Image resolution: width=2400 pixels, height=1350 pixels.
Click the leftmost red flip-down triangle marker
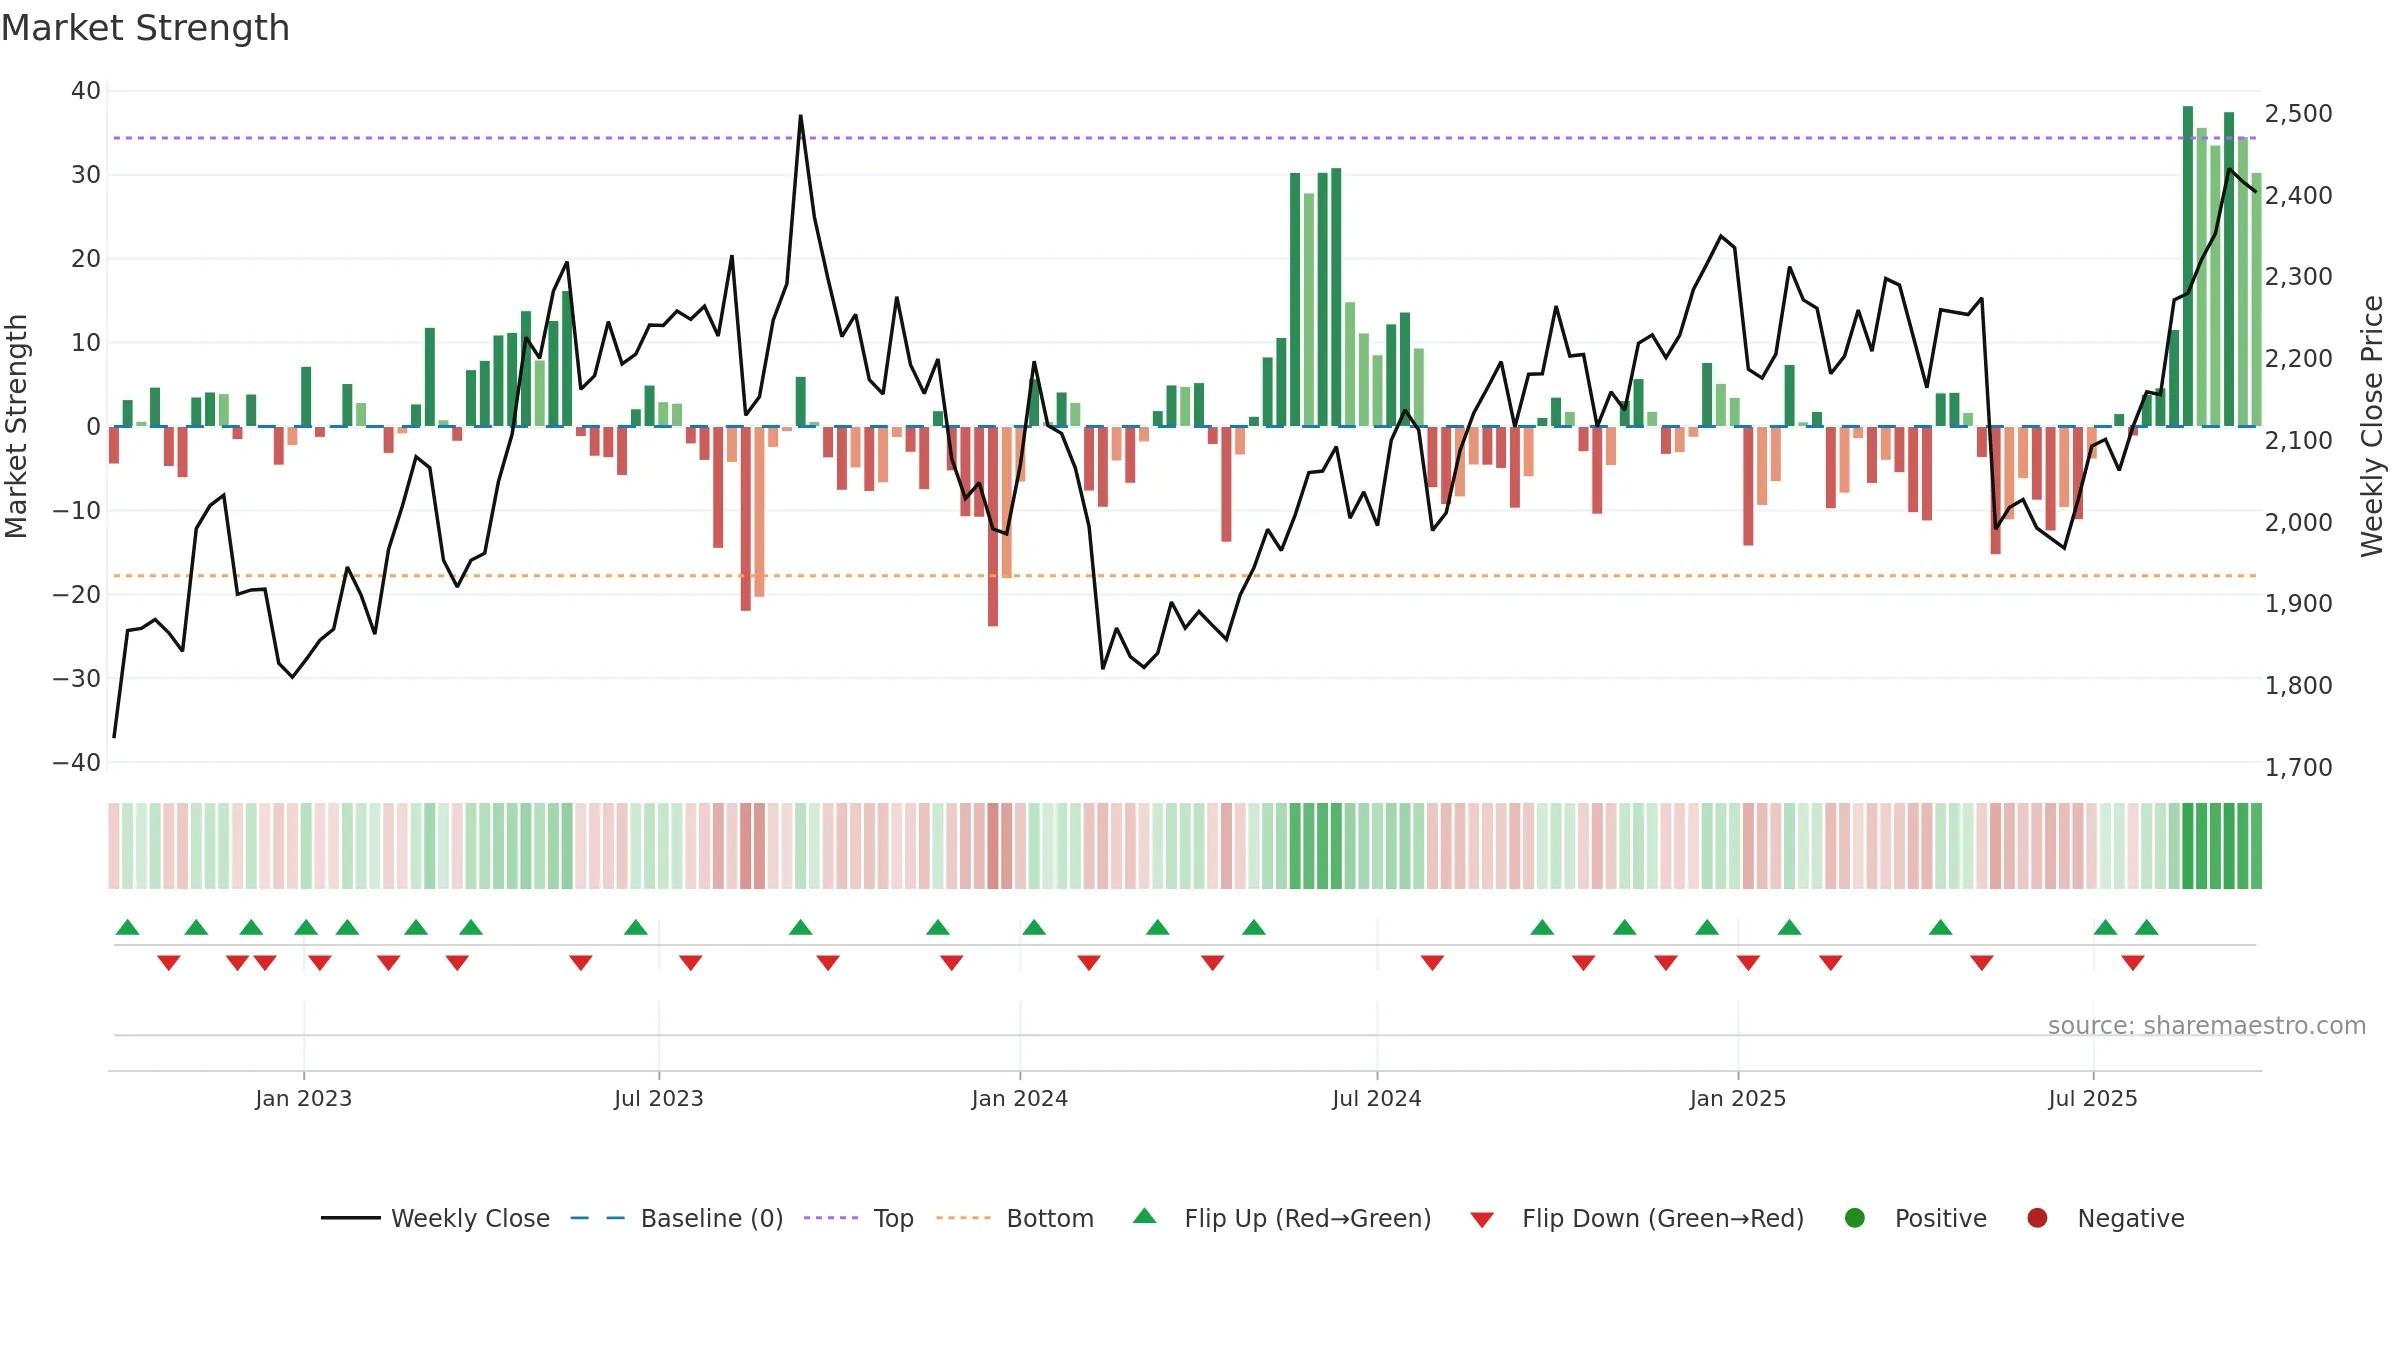point(169,963)
